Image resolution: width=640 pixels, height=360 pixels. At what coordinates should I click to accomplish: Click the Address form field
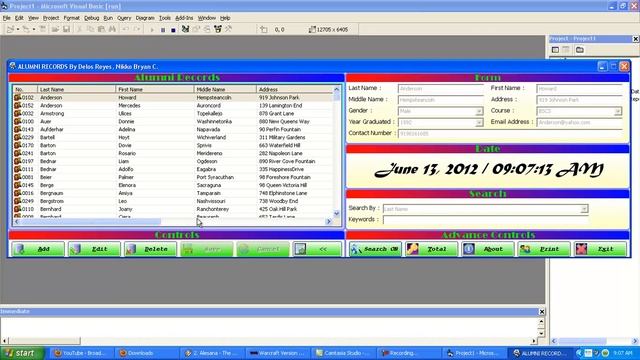[579, 100]
